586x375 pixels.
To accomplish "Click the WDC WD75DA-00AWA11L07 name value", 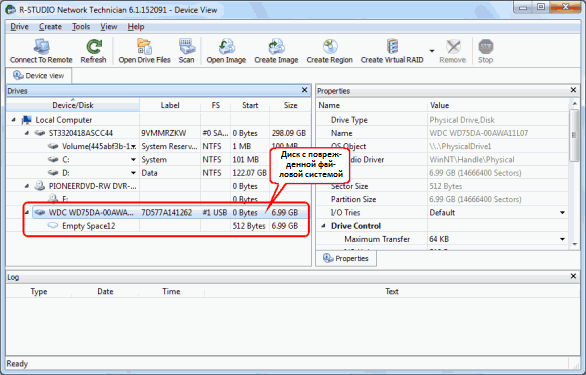I will click(x=478, y=133).
